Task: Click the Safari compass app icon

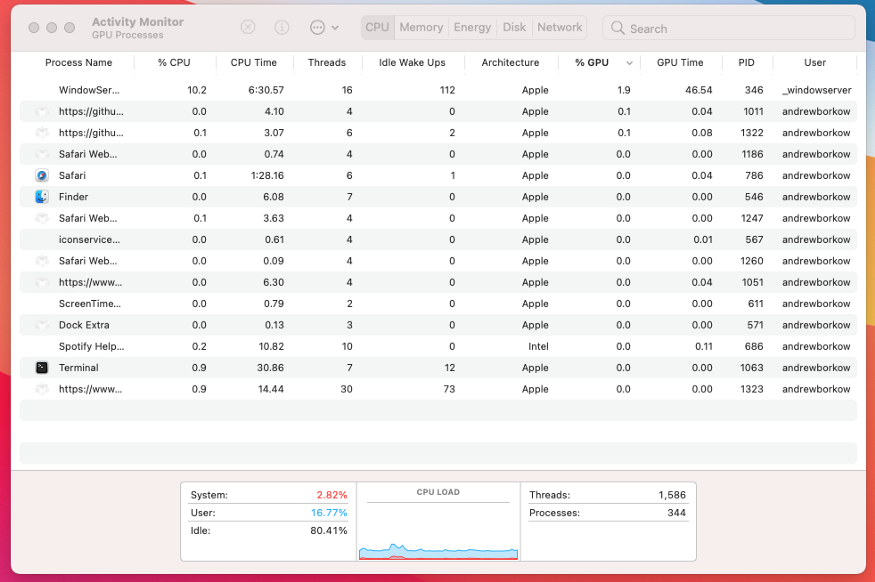Action: click(42, 175)
